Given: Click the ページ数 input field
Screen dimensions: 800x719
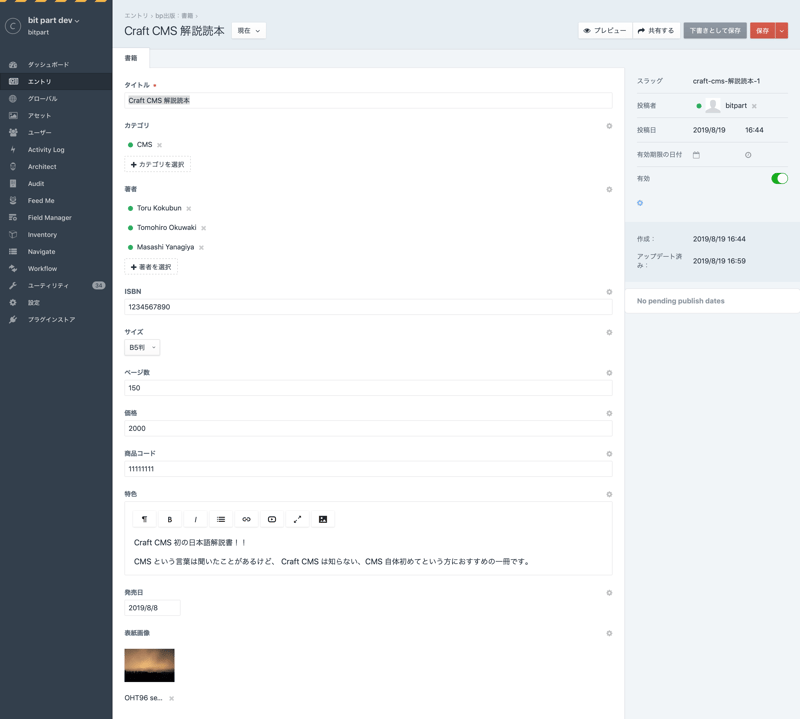Looking at the screenshot, I should coord(368,388).
